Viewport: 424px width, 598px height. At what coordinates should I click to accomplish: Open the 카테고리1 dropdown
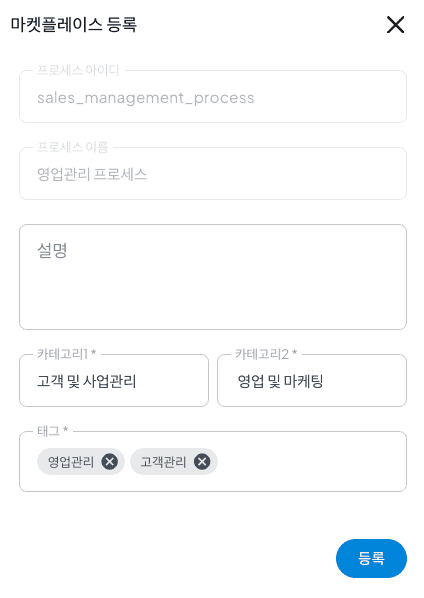[114, 380]
